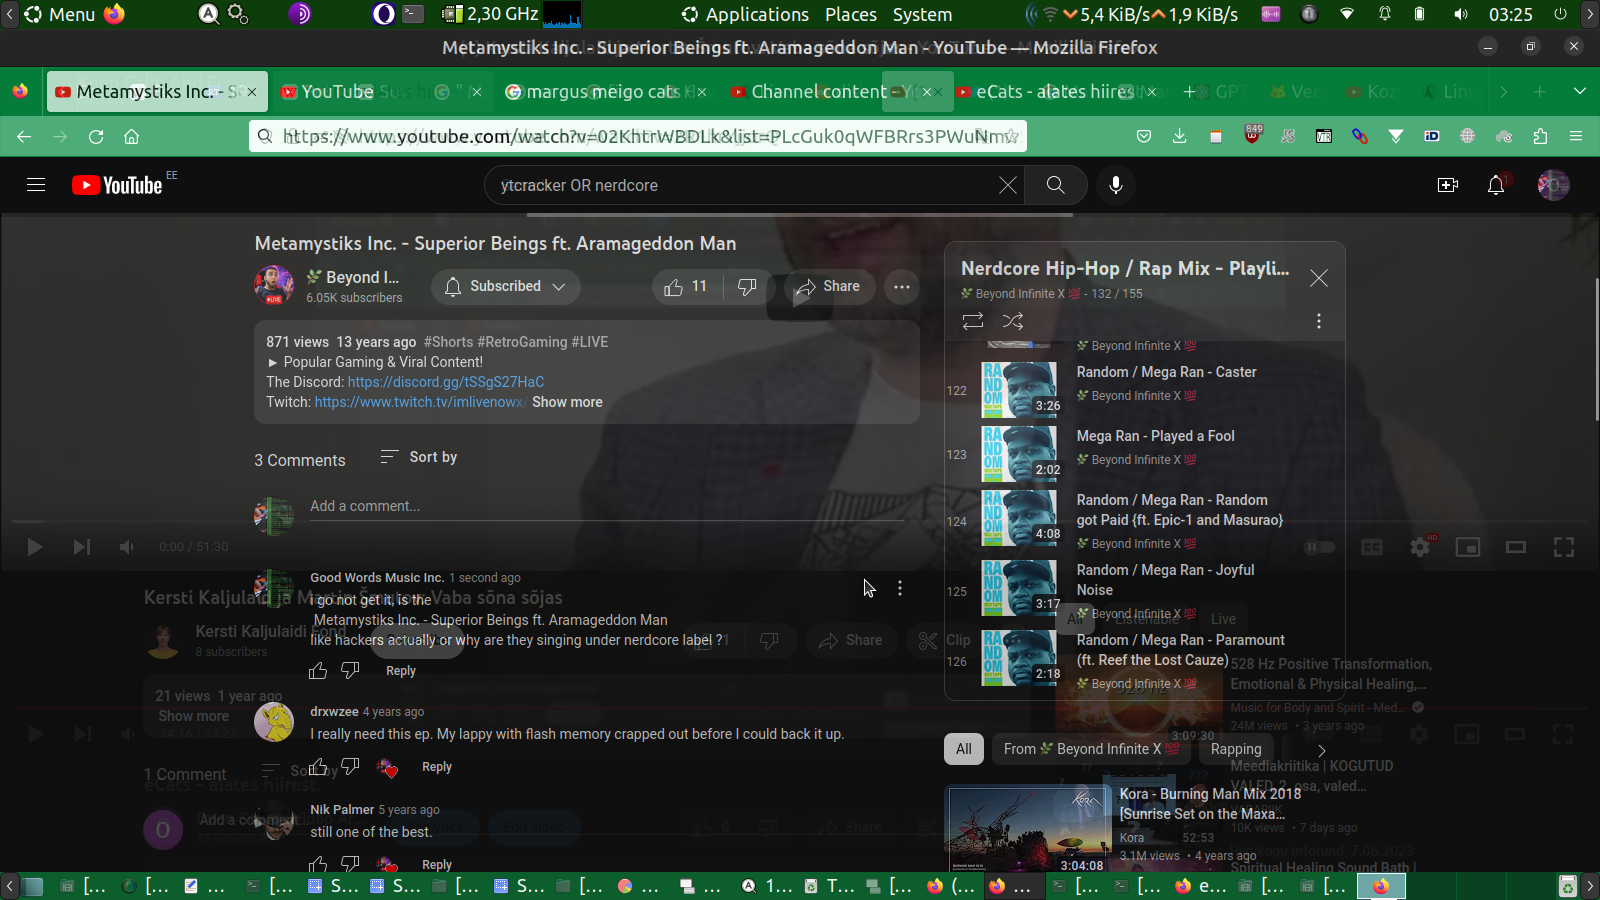This screenshot has width=1600, height=900.
Task: Toggle loop playlist
Action: (973, 321)
